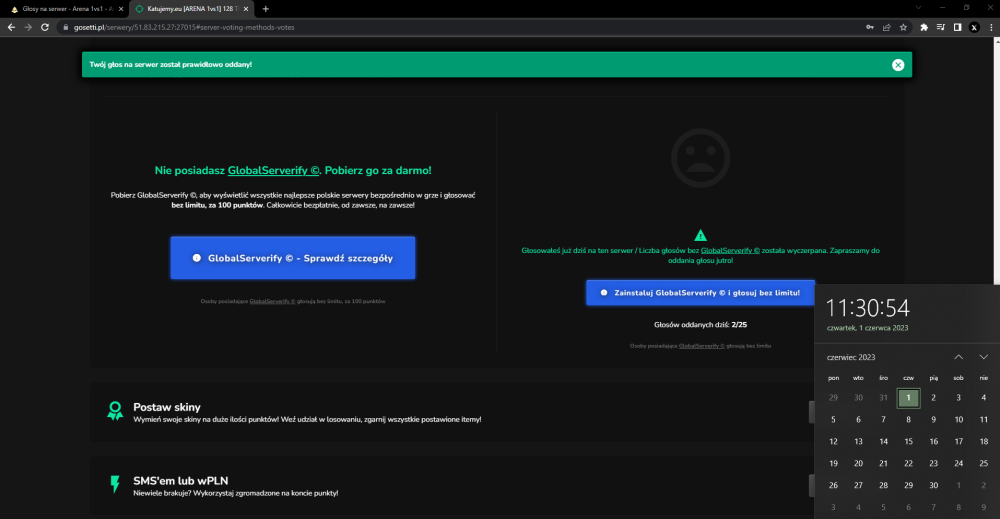Close the Katujemy.eu tab
This screenshot has height=519, width=1000.
(x=246, y=9)
